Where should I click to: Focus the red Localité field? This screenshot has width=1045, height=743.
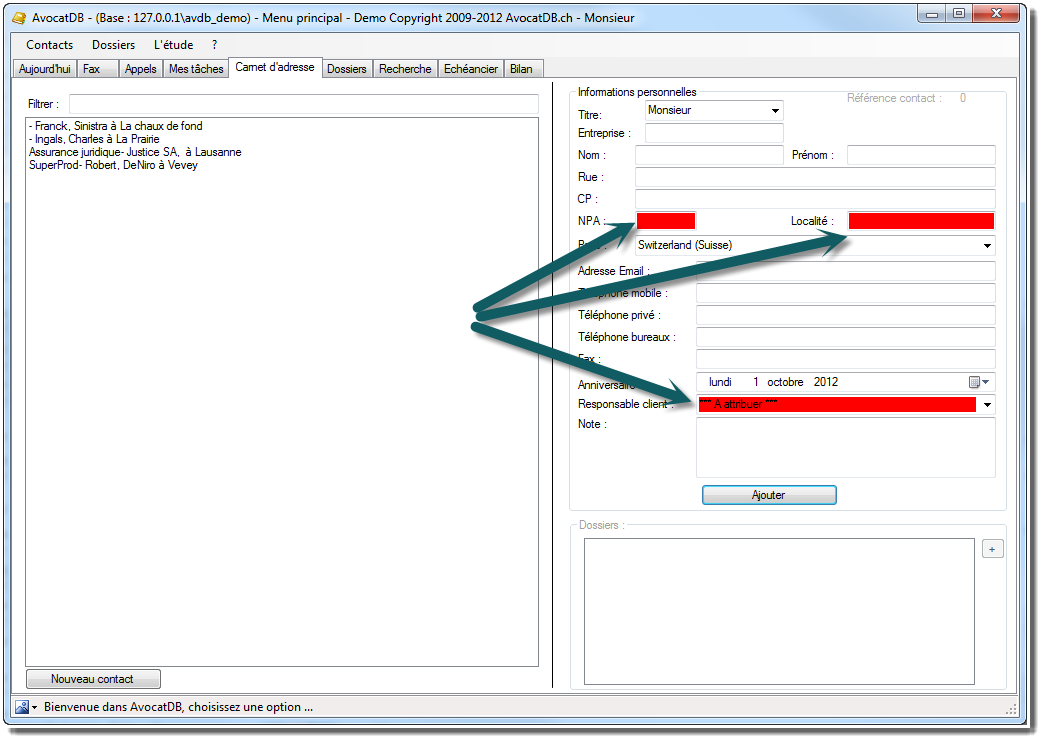click(921, 221)
